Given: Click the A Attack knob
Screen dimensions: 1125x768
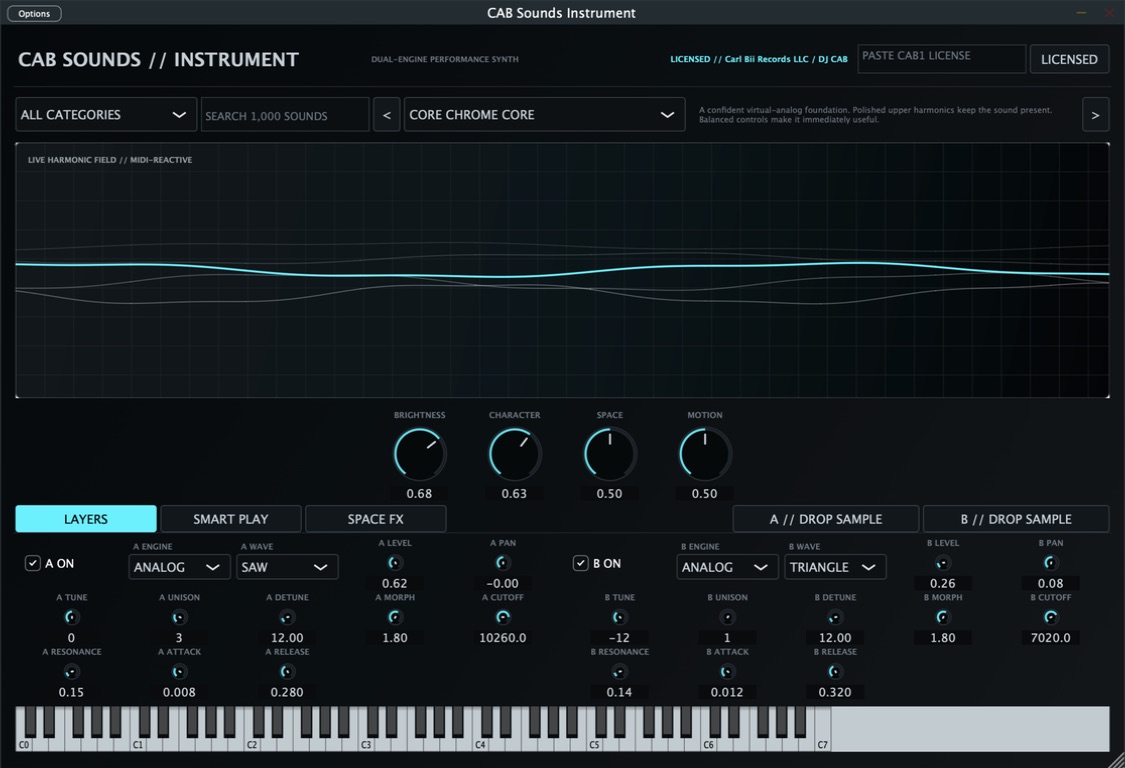Looking at the screenshot, I should point(179,672).
